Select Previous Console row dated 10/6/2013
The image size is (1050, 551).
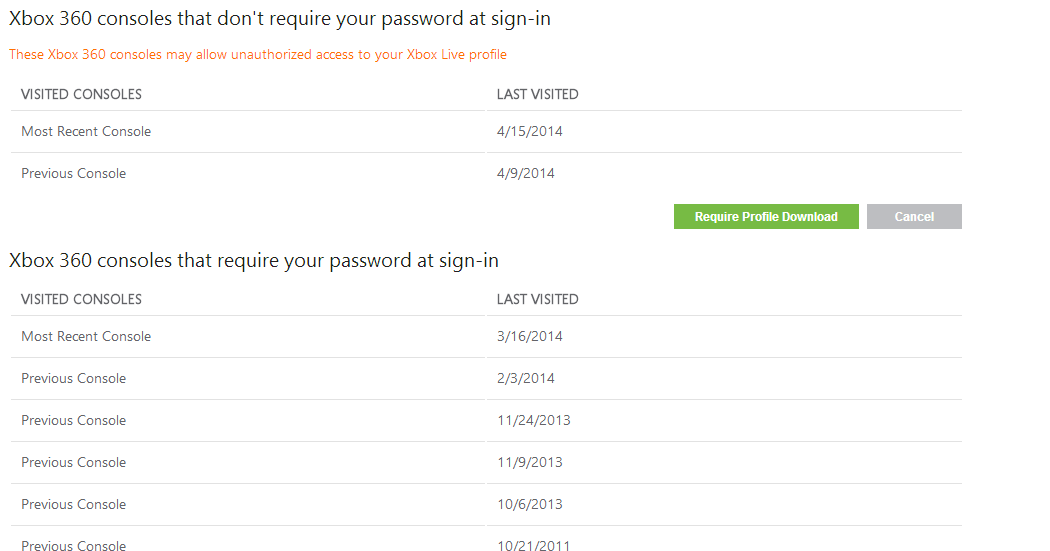click(74, 505)
